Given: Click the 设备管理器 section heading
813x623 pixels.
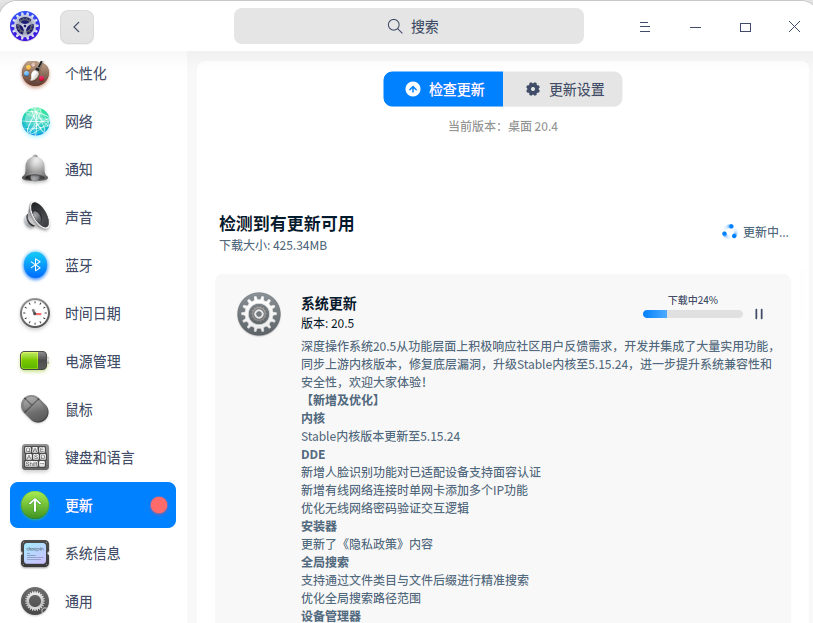Looking at the screenshot, I should (331, 616).
